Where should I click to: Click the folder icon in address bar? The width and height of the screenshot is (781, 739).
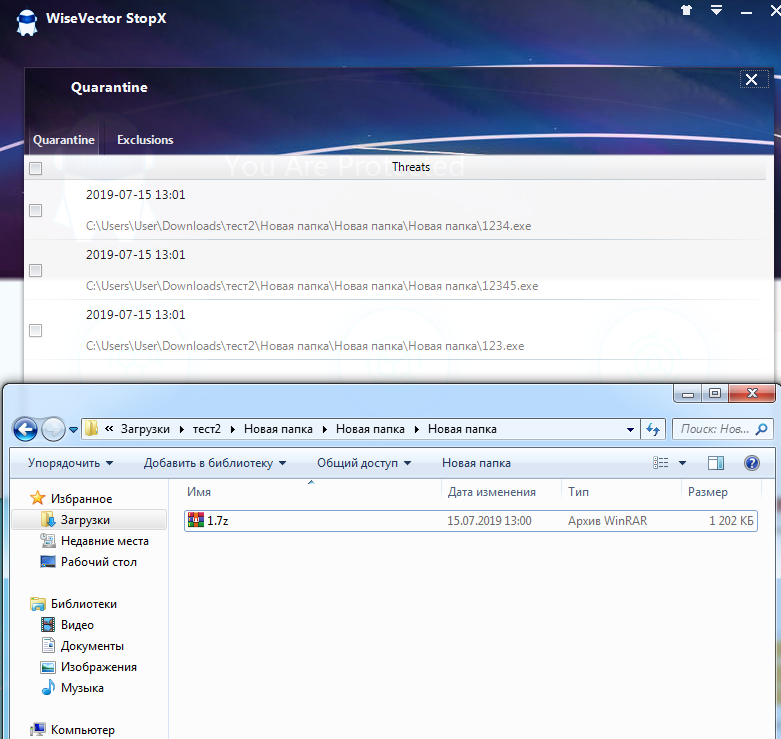91,429
